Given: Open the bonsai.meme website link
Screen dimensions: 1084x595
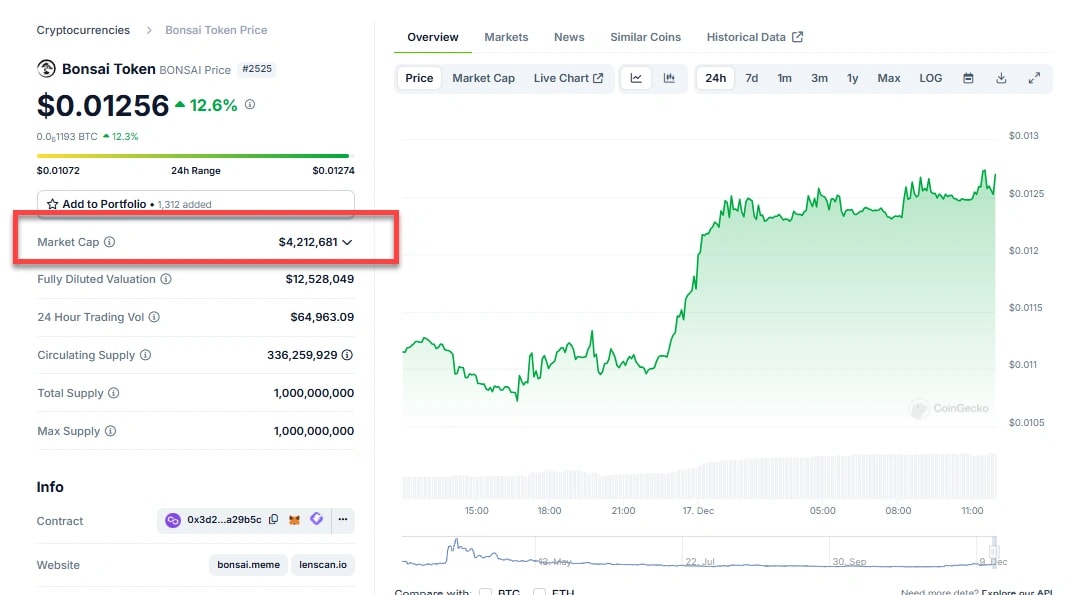Looking at the screenshot, I should click(249, 565).
